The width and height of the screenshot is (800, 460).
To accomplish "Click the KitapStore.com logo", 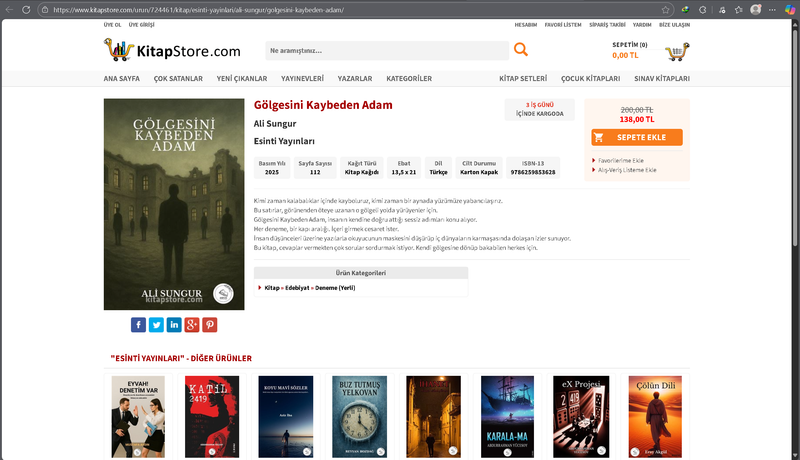I will pos(172,50).
